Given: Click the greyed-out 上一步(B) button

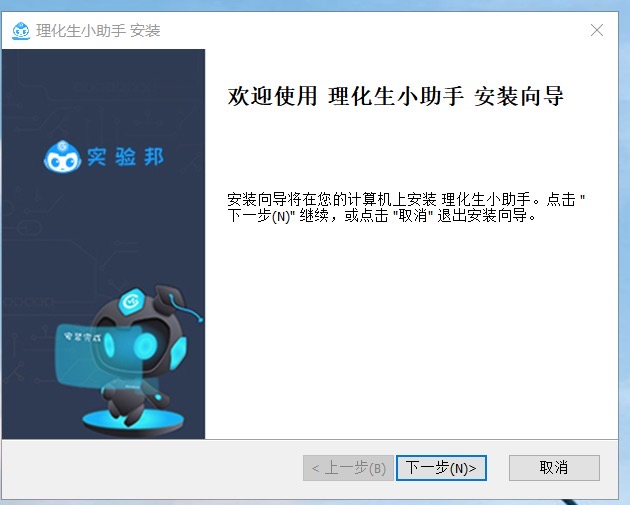Looking at the screenshot, I should click(x=348, y=468).
